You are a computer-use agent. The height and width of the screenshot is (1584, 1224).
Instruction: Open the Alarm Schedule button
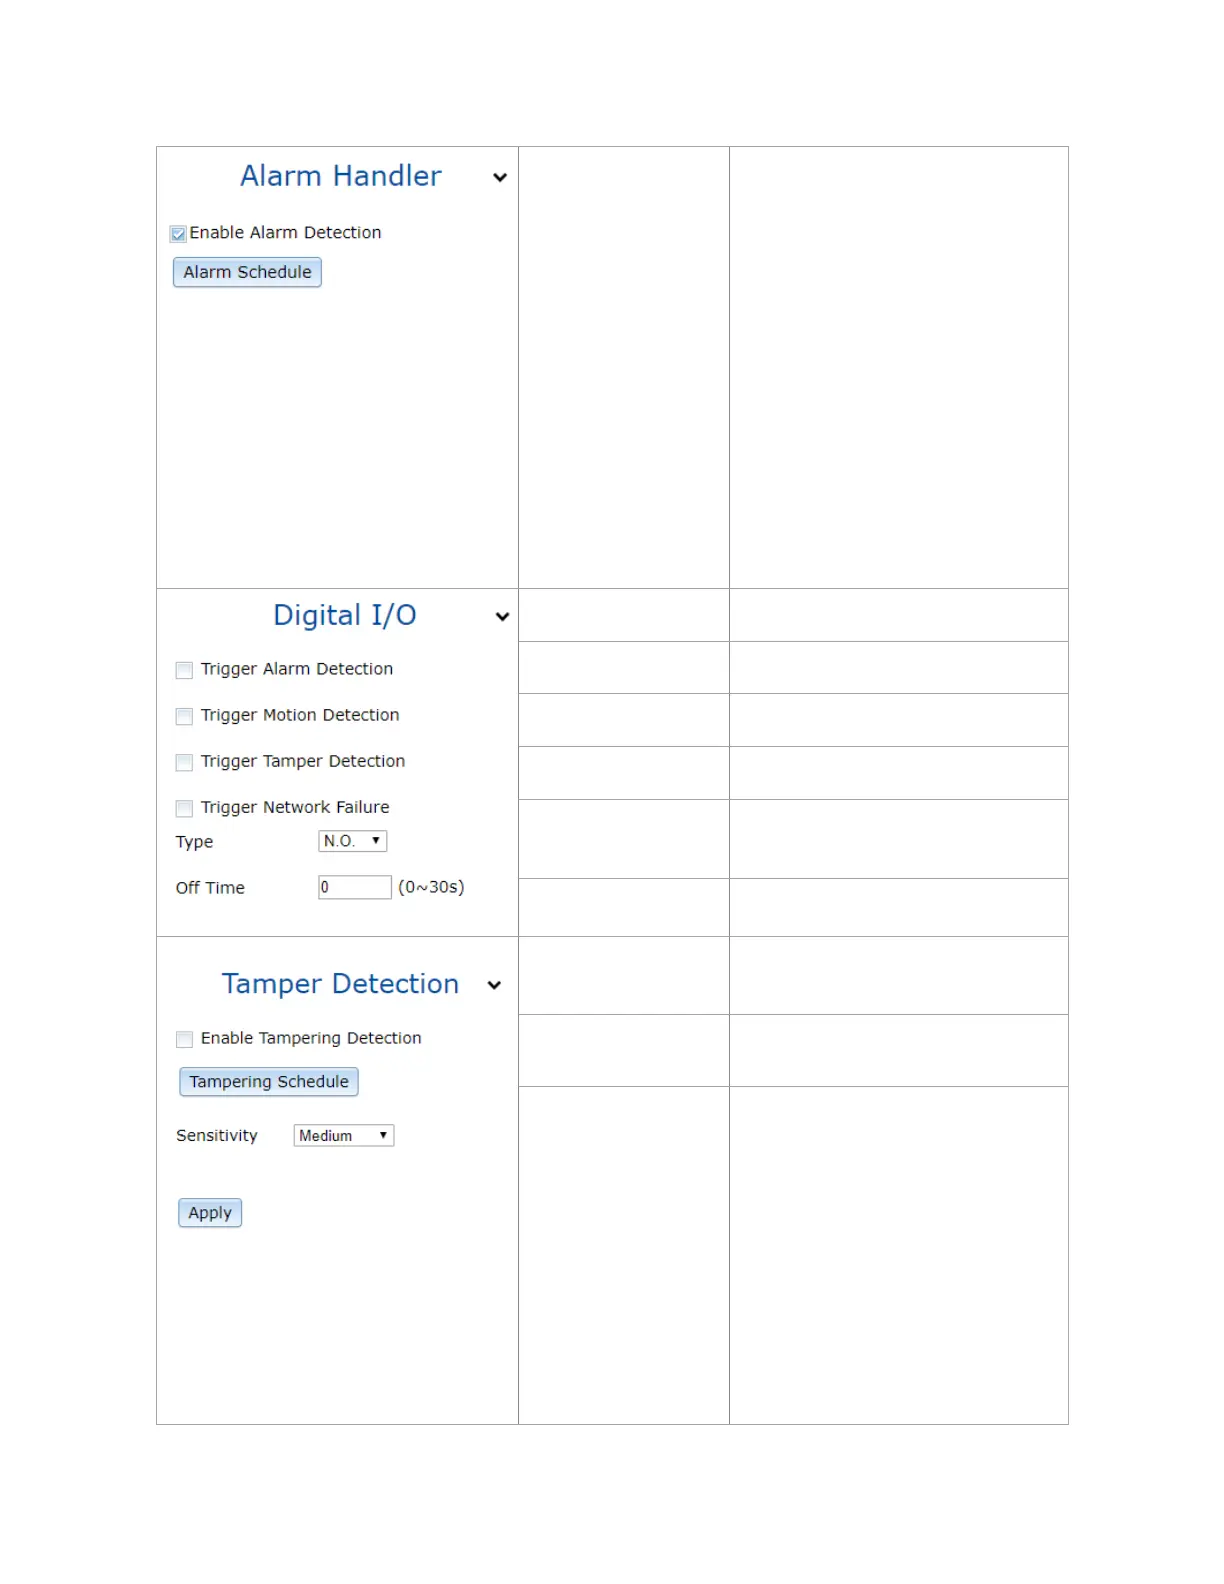[x=247, y=272]
